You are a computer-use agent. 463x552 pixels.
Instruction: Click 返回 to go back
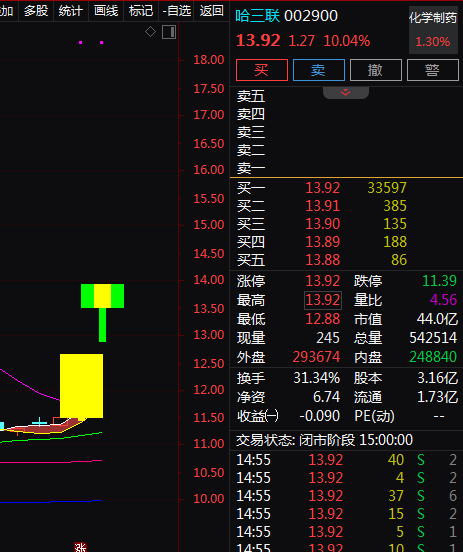212,11
